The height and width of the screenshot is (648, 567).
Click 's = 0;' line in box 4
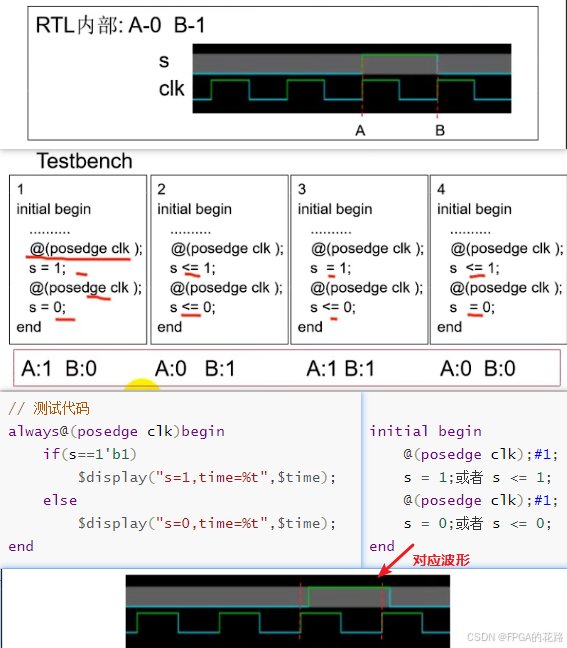(x=472, y=307)
